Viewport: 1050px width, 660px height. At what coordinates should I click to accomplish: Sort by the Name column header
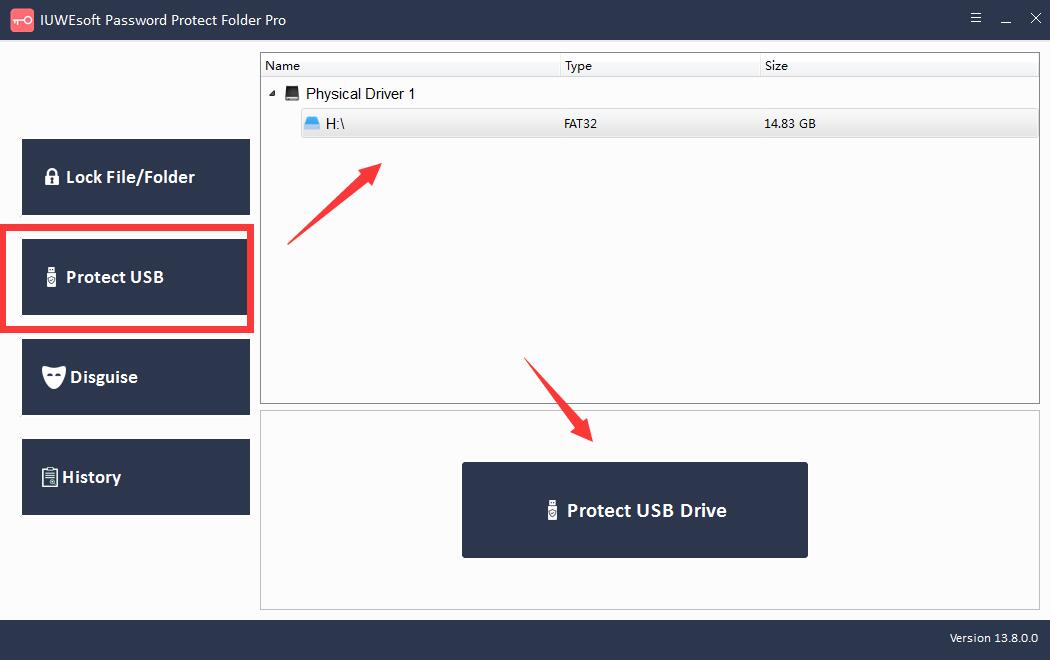click(x=410, y=66)
